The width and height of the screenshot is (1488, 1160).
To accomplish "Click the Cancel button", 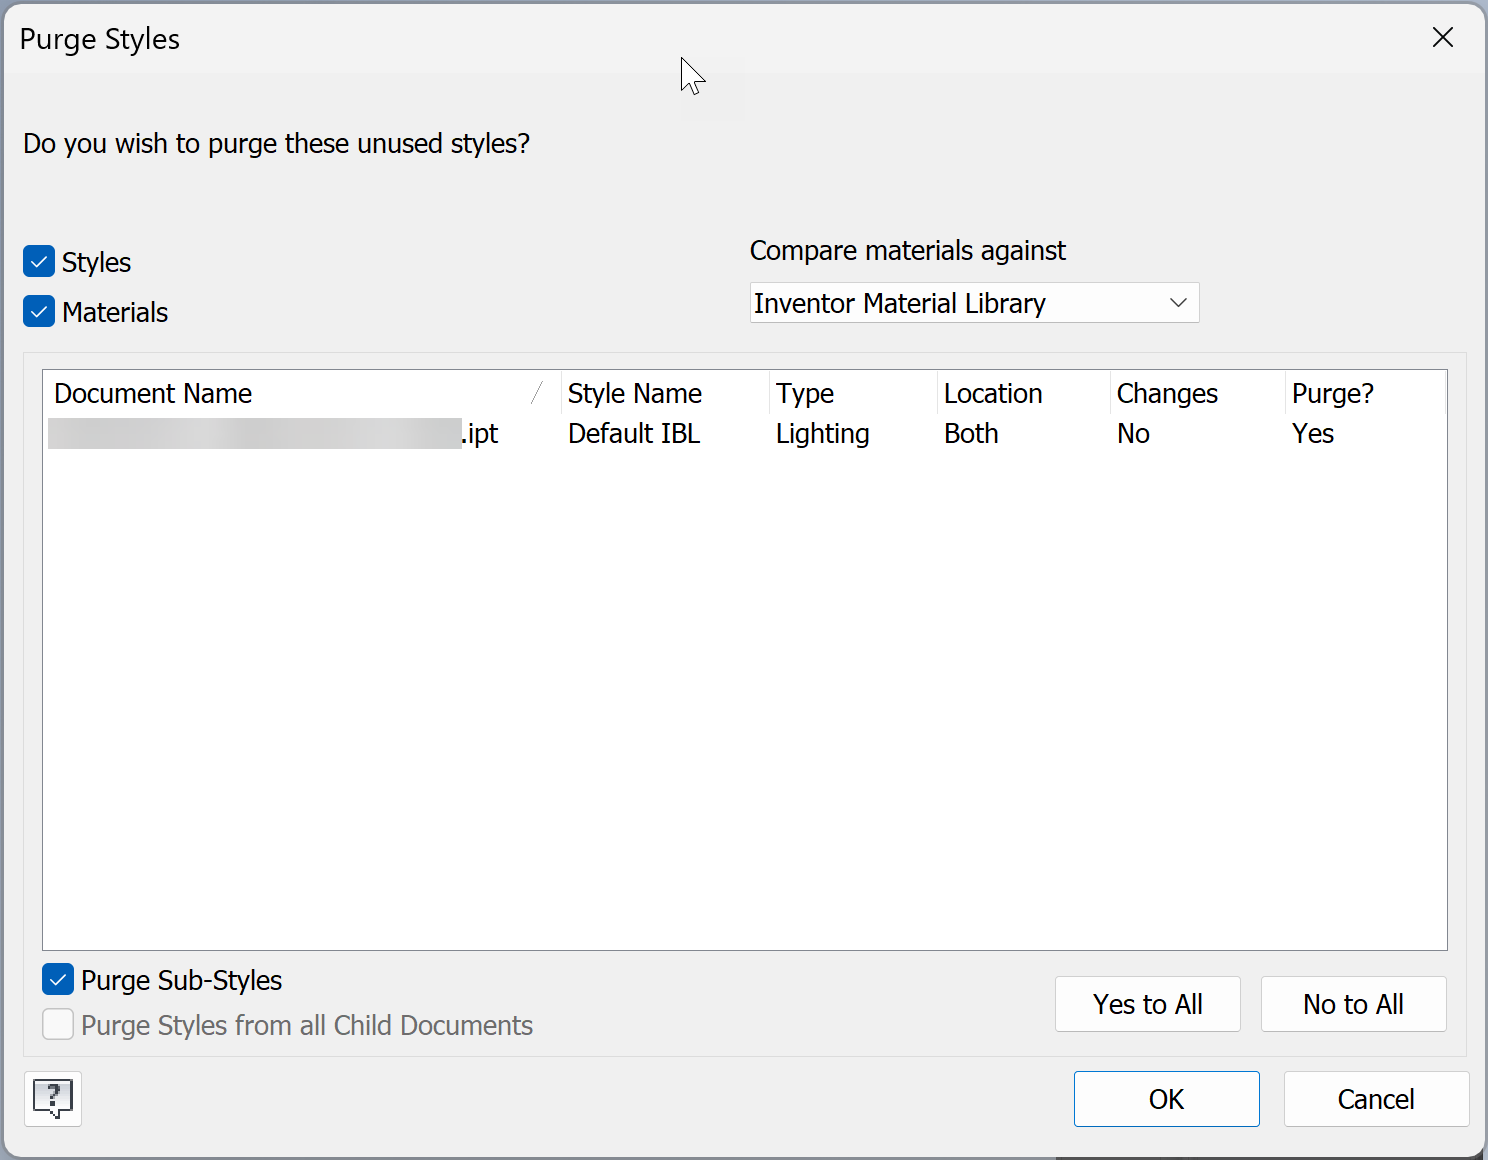I will click(1376, 1099).
